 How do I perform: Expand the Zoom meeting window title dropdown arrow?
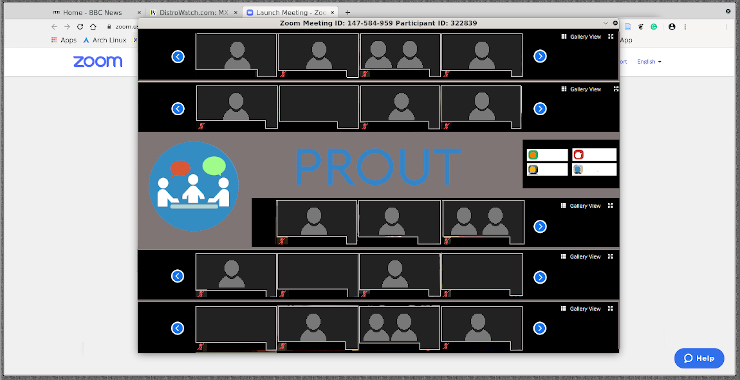[x=605, y=23]
